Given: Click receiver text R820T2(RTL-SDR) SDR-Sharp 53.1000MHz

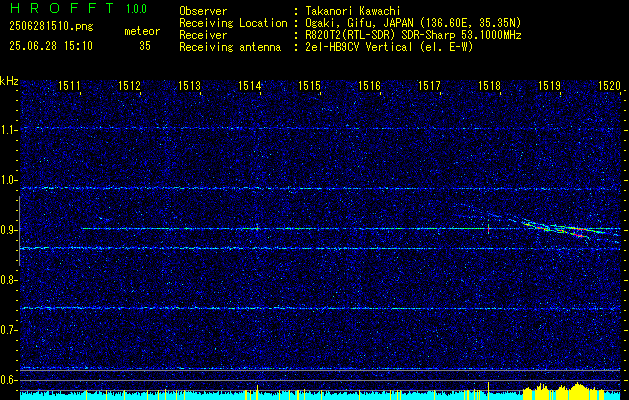Looking at the screenshot, I should [413, 35].
